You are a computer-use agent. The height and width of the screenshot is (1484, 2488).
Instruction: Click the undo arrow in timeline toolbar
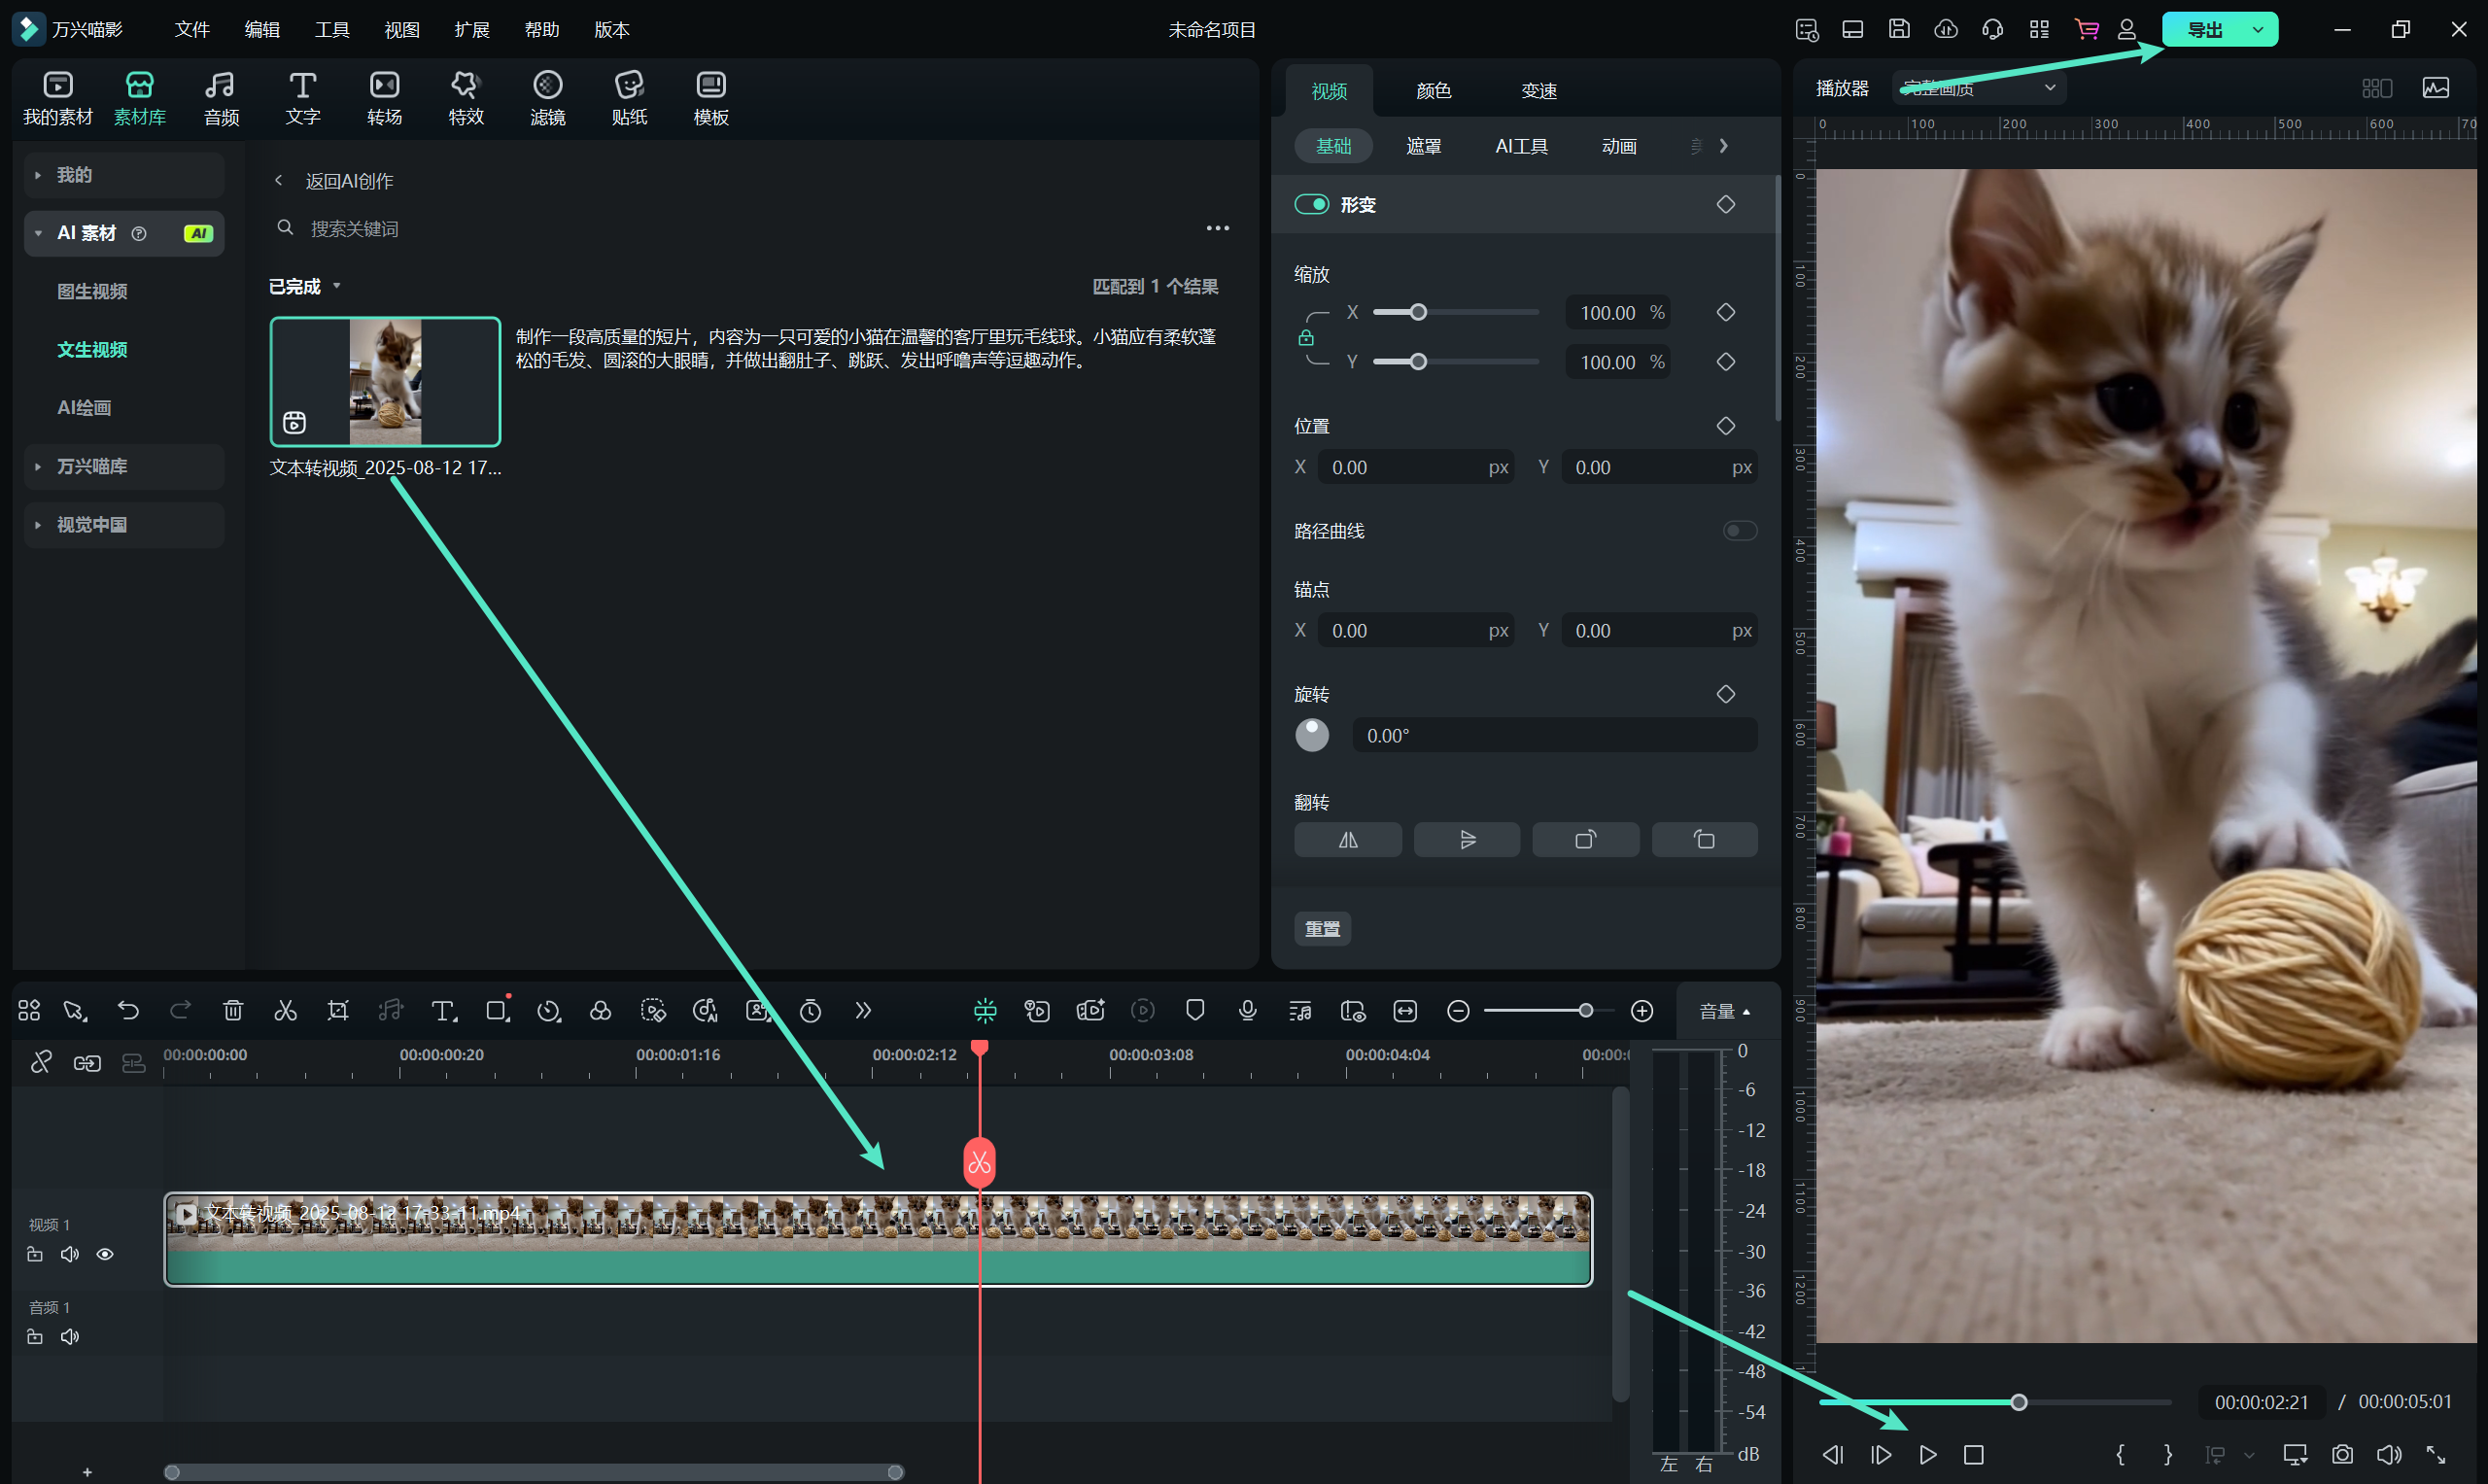tap(128, 1011)
